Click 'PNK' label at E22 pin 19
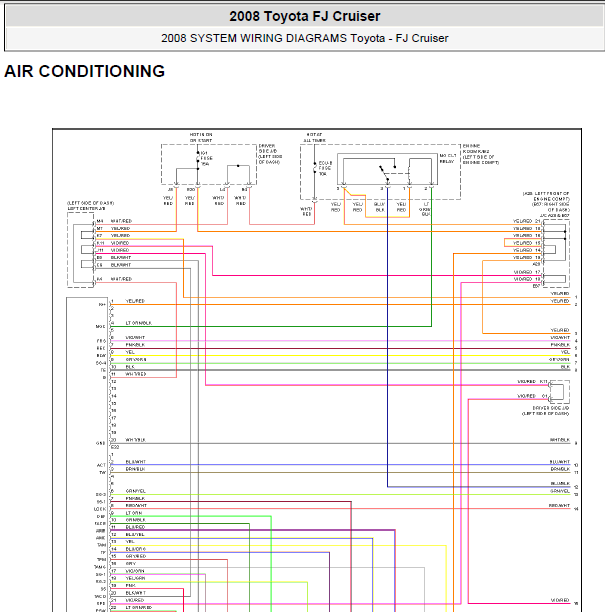The height and width of the screenshot is (612, 605). [130, 585]
